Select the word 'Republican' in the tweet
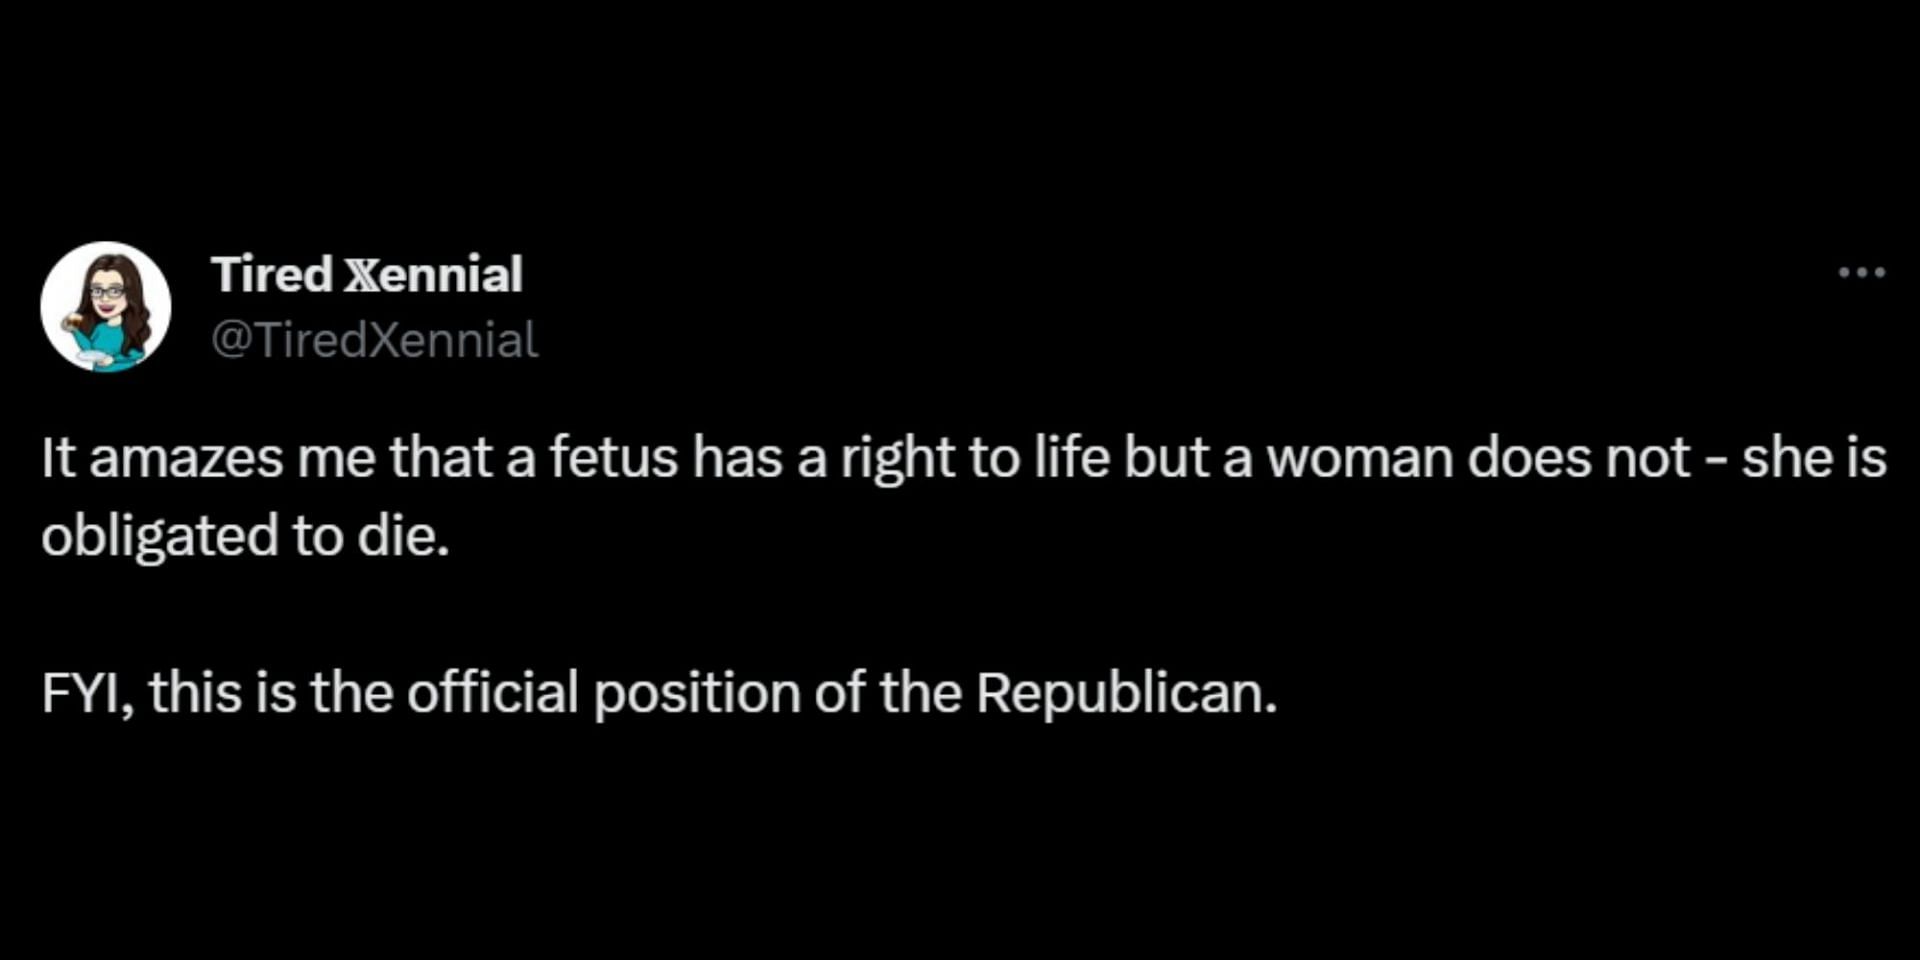This screenshot has width=1920, height=960. 1119,692
